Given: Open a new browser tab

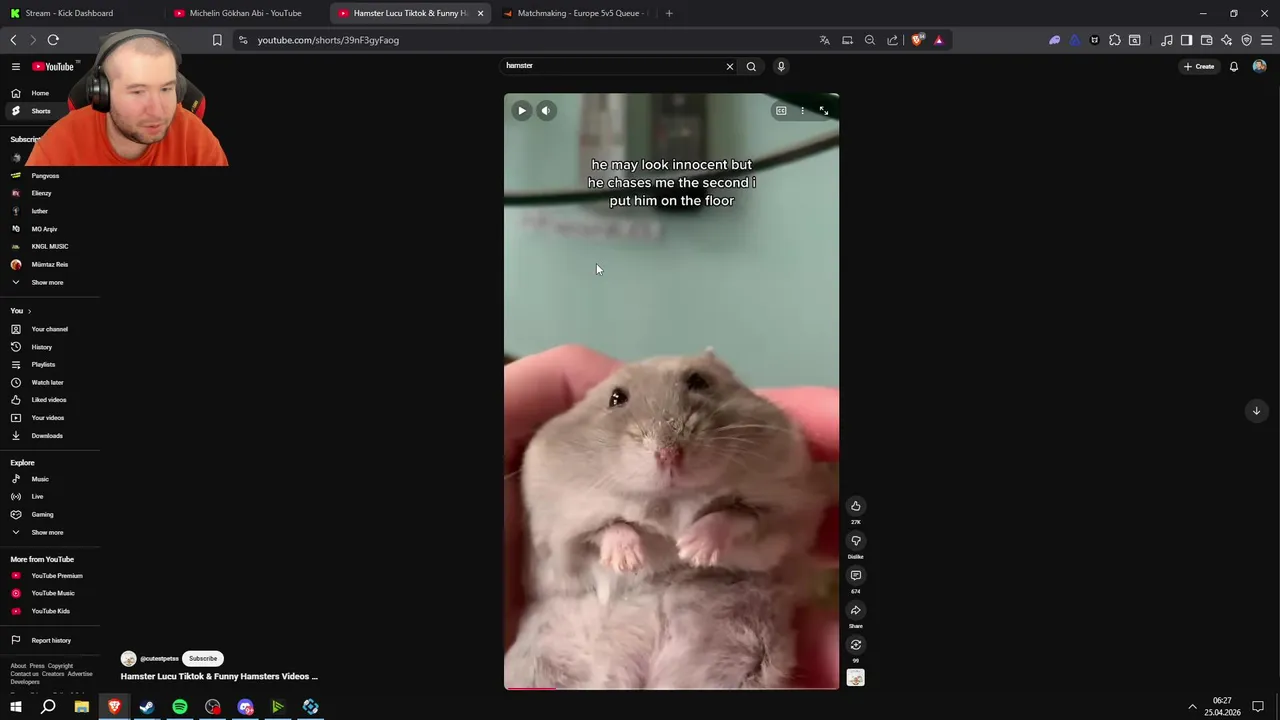Looking at the screenshot, I should coord(669,13).
